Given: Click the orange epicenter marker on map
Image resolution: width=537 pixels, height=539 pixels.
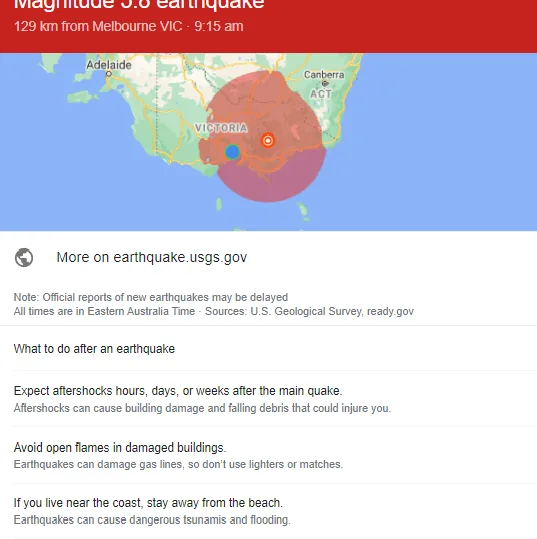Looking at the screenshot, I should (268, 140).
